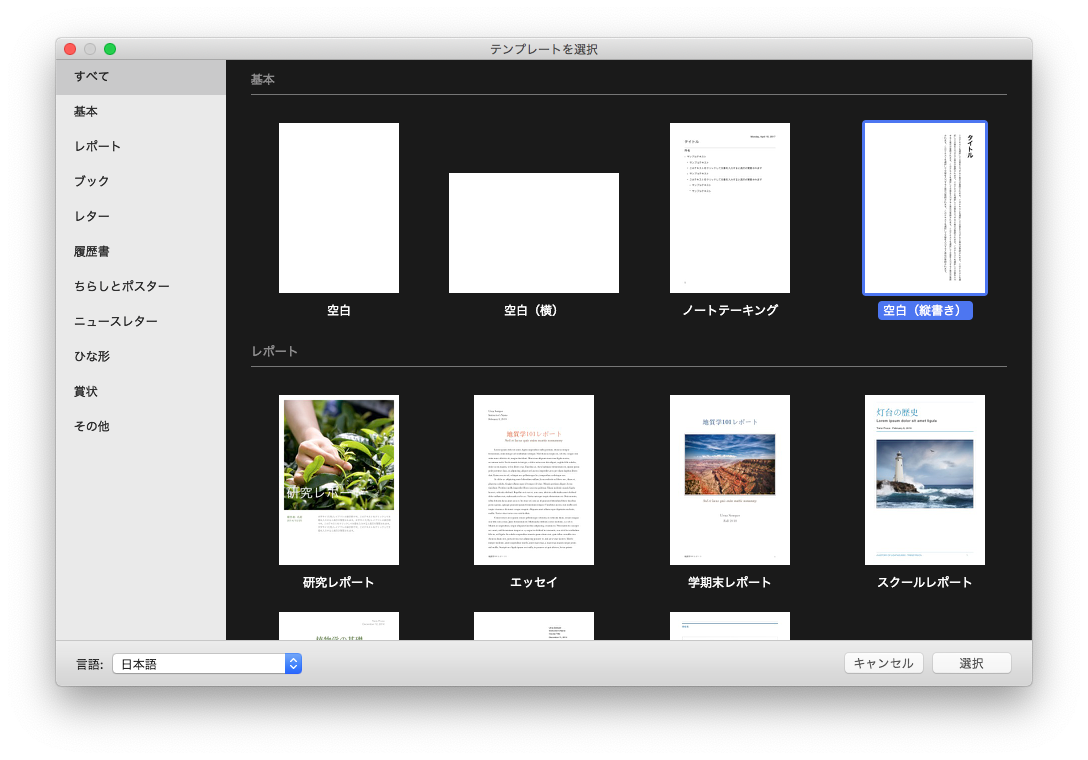Screen dimensions: 1088x760
Task: Show 履歴書 resume templates
Action: pos(92,251)
